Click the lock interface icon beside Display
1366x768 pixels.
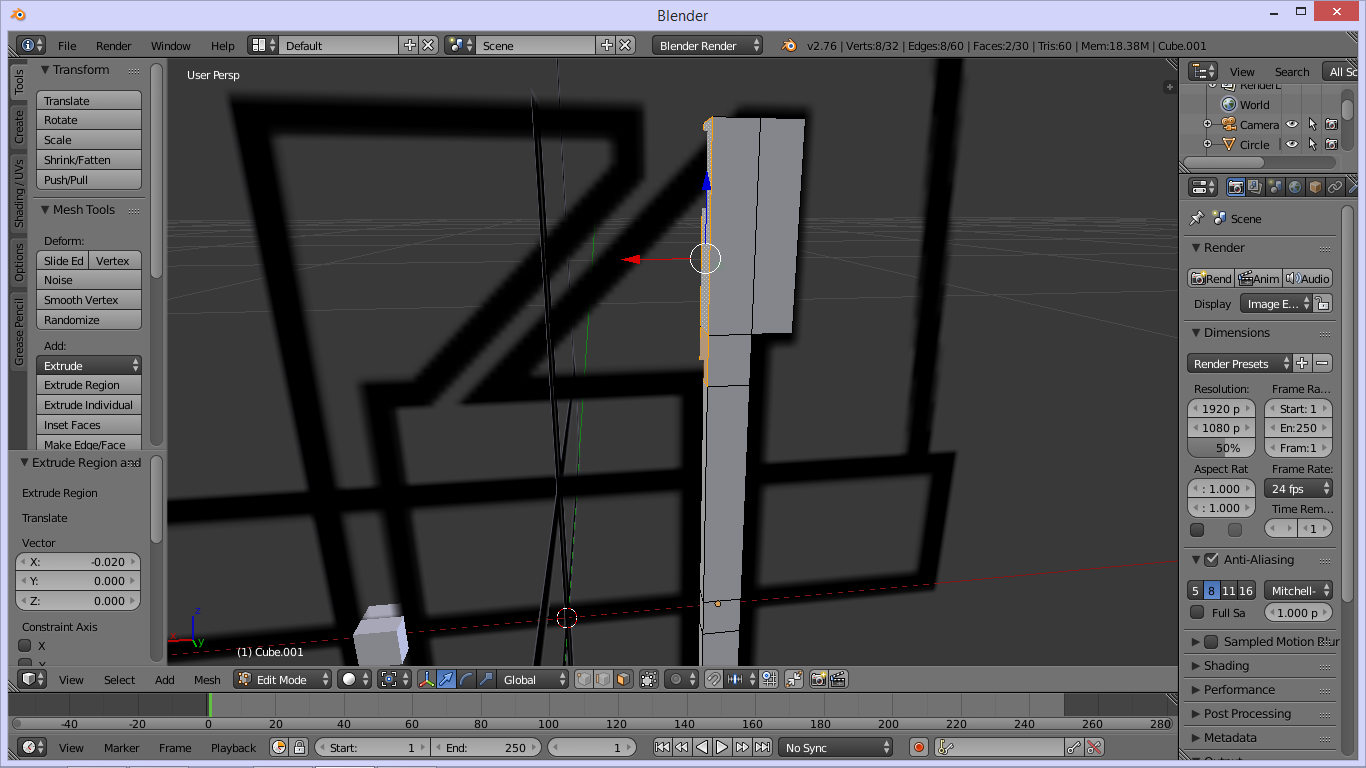click(1322, 304)
